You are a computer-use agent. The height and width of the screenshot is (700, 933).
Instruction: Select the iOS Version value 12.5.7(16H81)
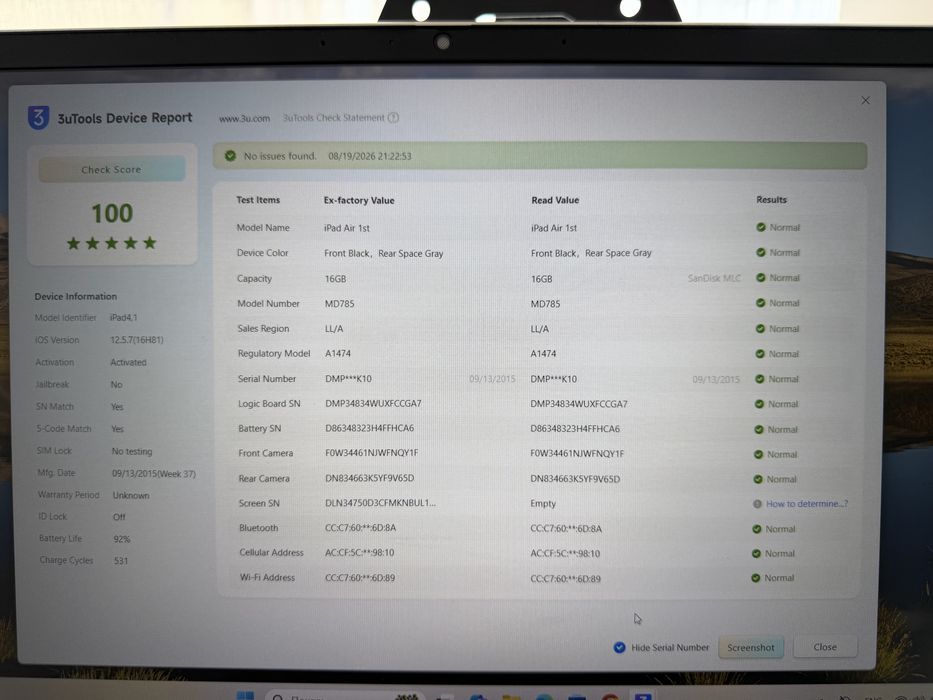tap(137, 340)
